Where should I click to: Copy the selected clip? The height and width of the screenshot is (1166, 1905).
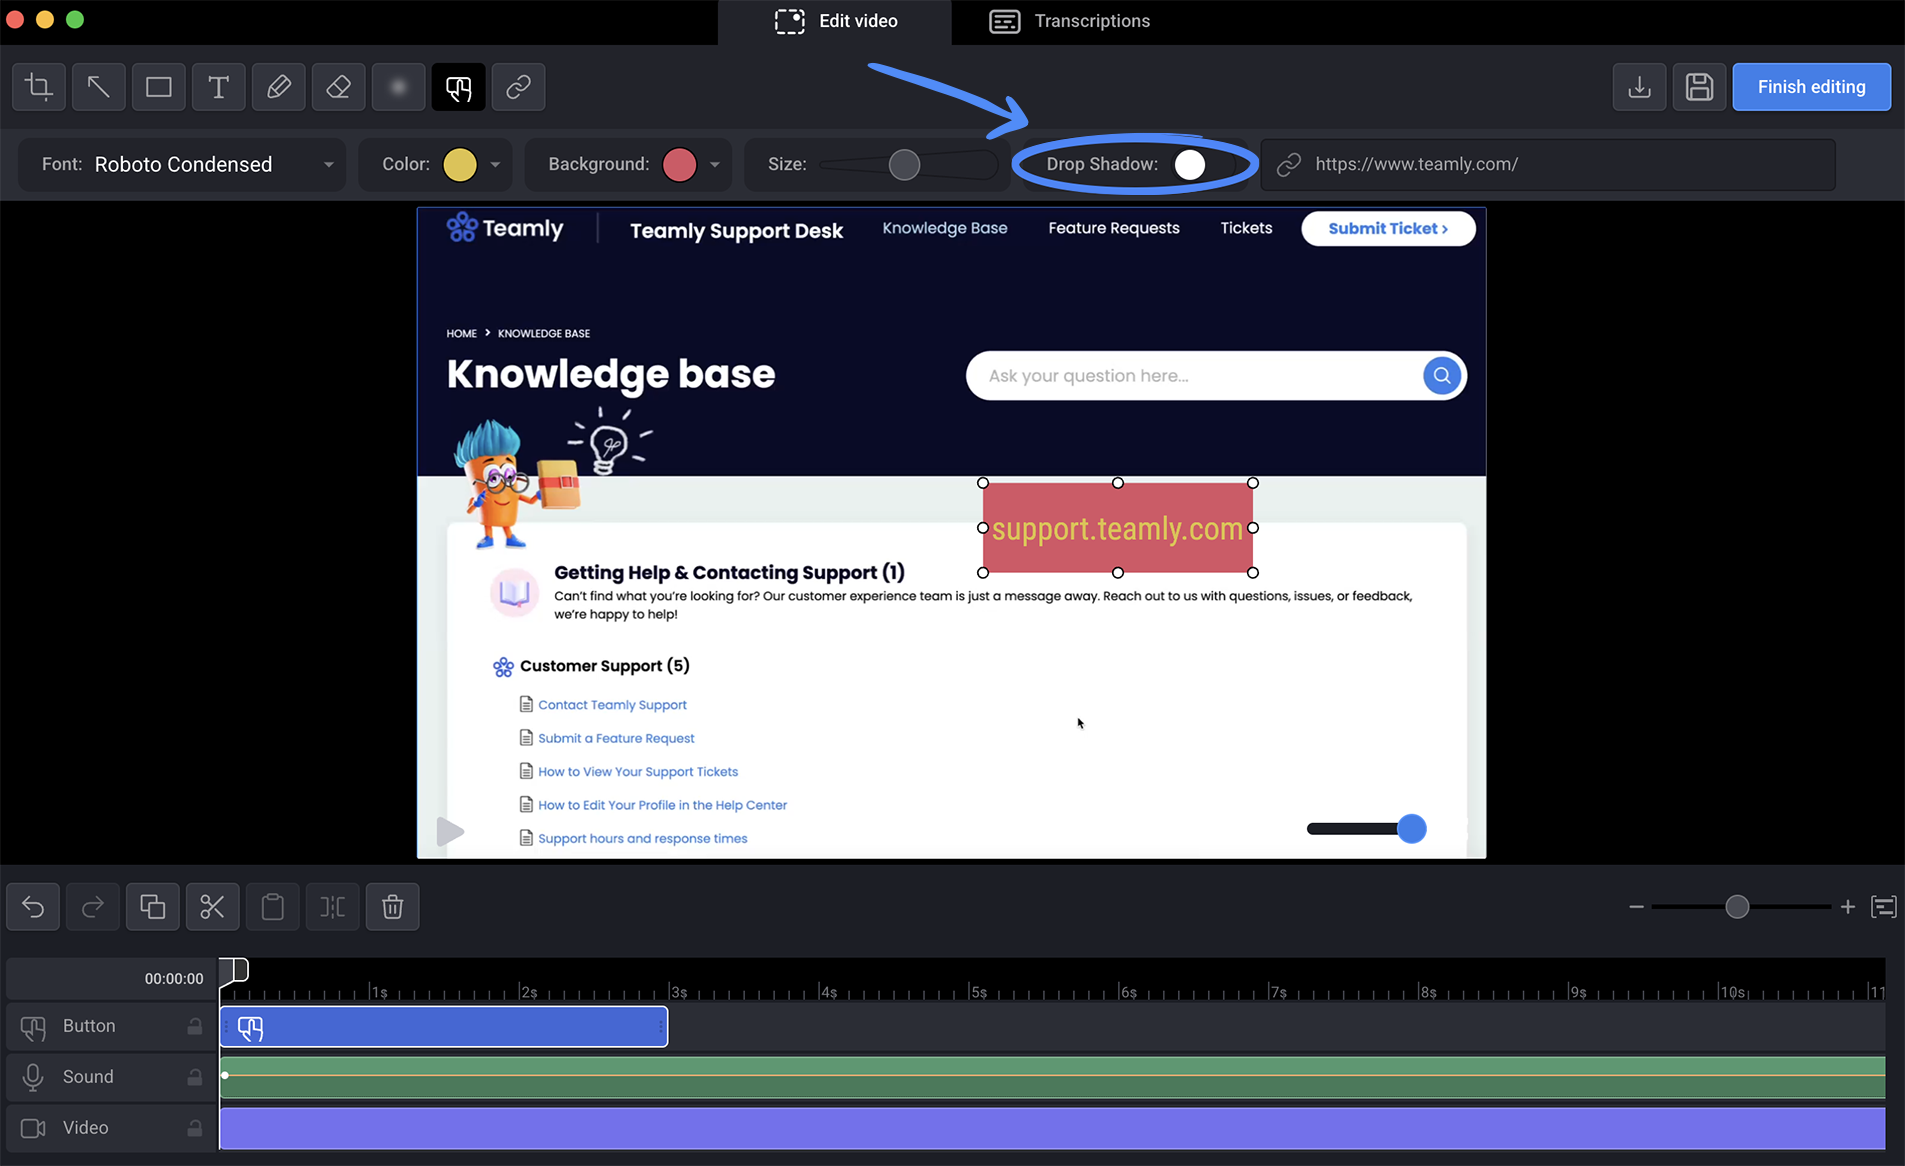[153, 907]
